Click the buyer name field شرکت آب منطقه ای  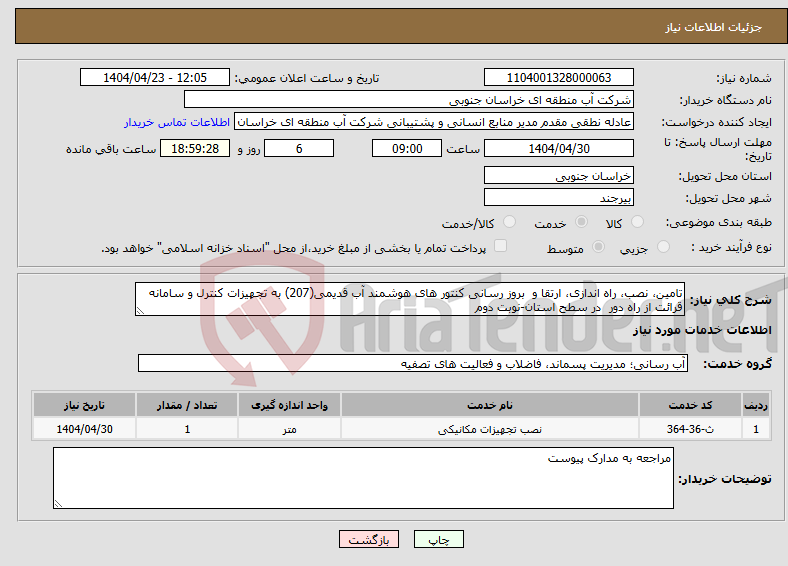click(409, 100)
